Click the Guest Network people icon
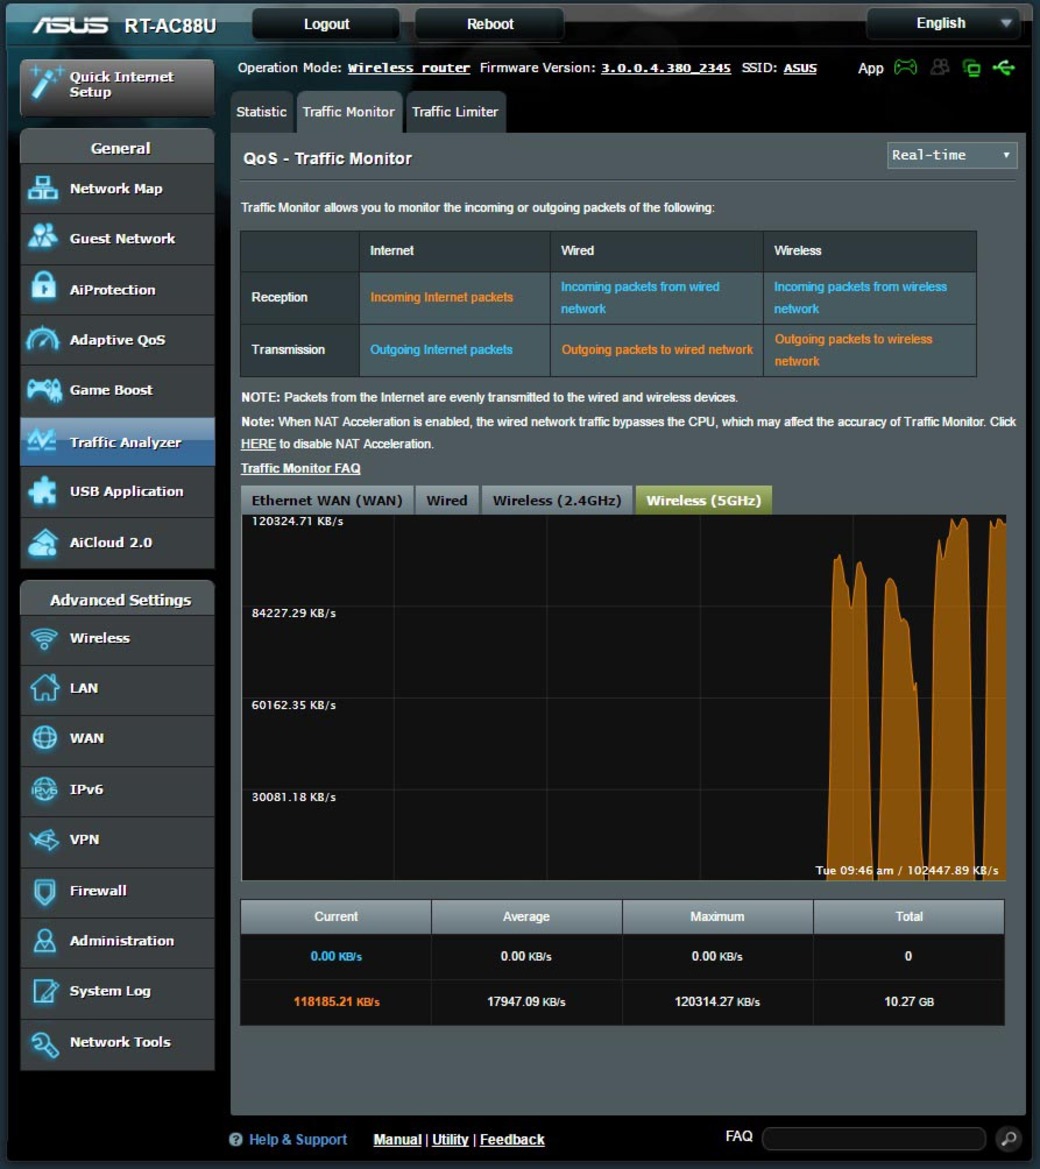1040x1169 pixels. 42,238
